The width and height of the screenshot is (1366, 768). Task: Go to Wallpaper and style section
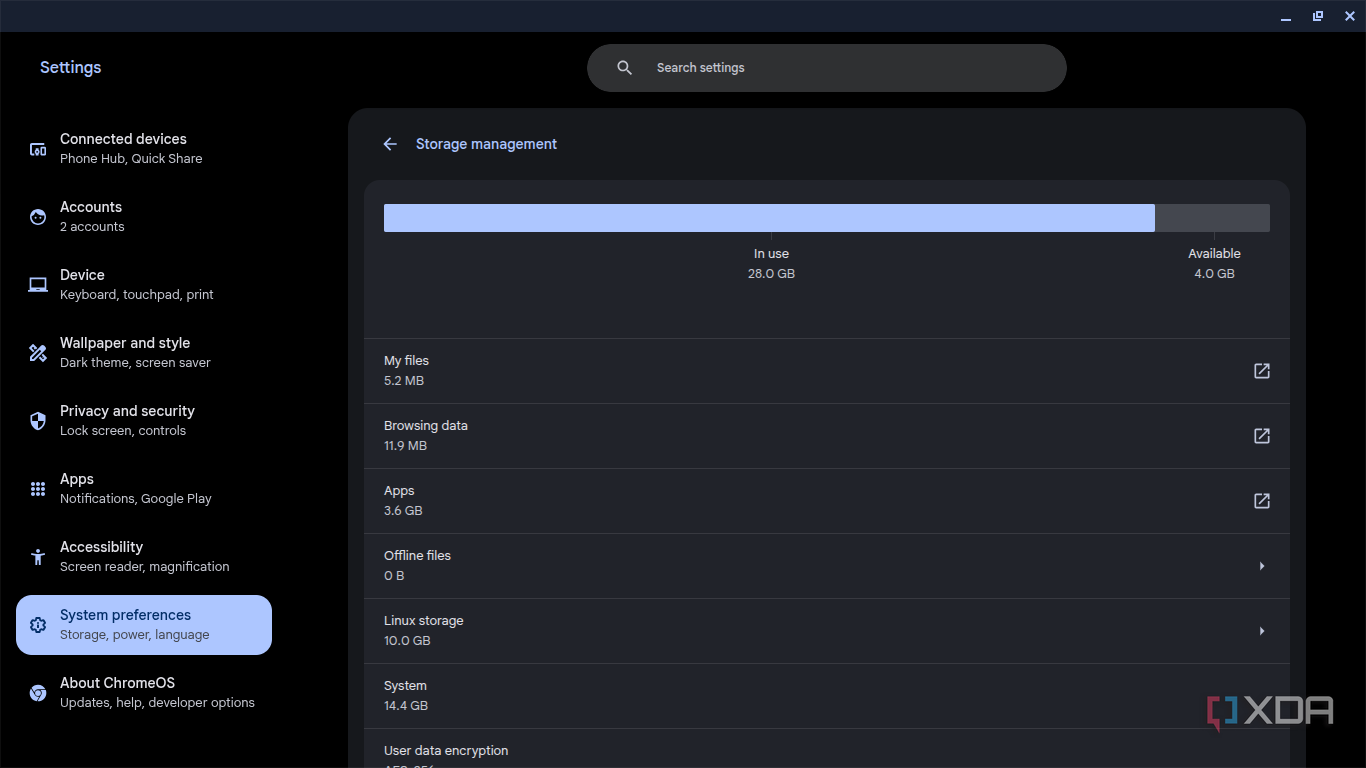click(x=144, y=353)
